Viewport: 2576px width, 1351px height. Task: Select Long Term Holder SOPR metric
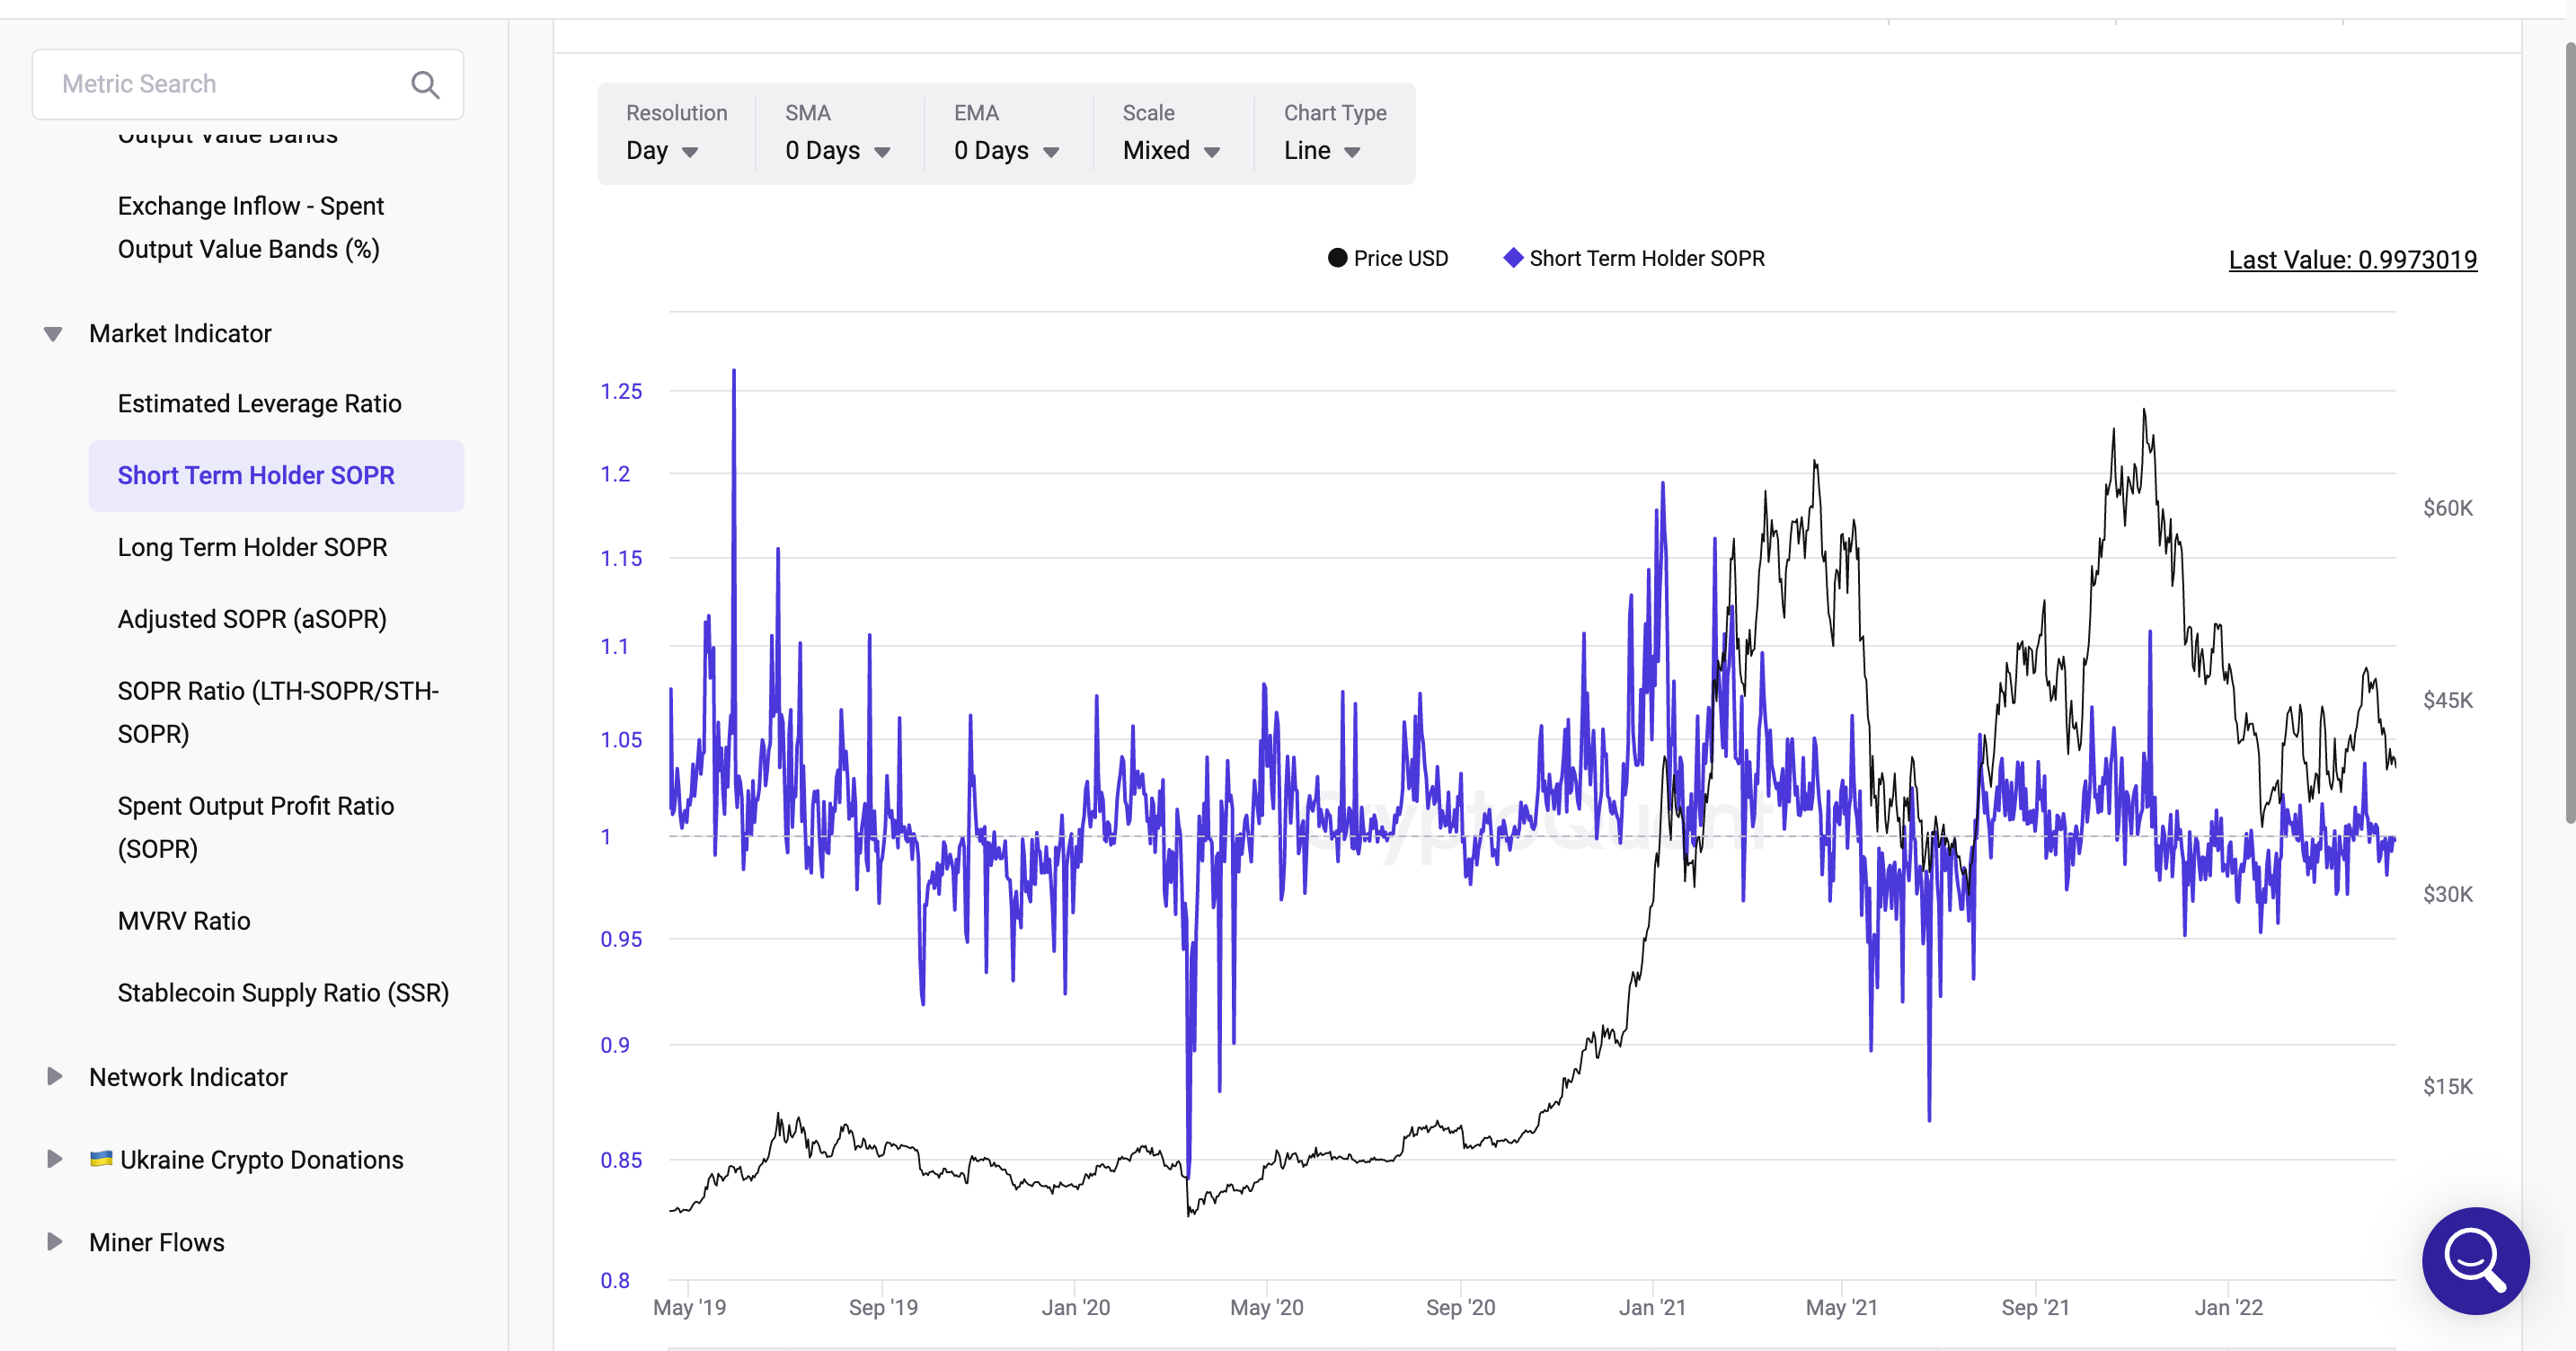(x=252, y=548)
